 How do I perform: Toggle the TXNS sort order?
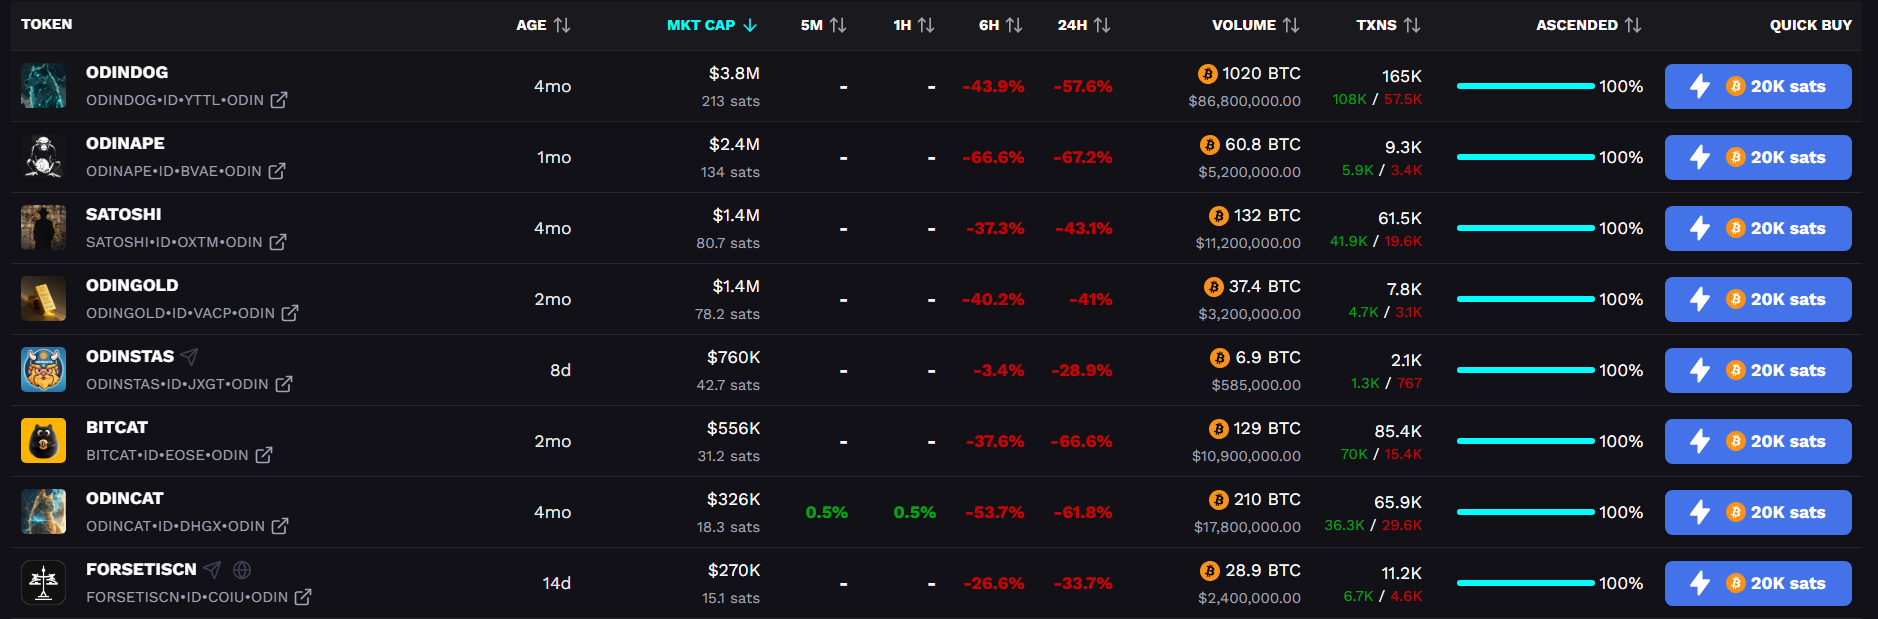click(1413, 25)
